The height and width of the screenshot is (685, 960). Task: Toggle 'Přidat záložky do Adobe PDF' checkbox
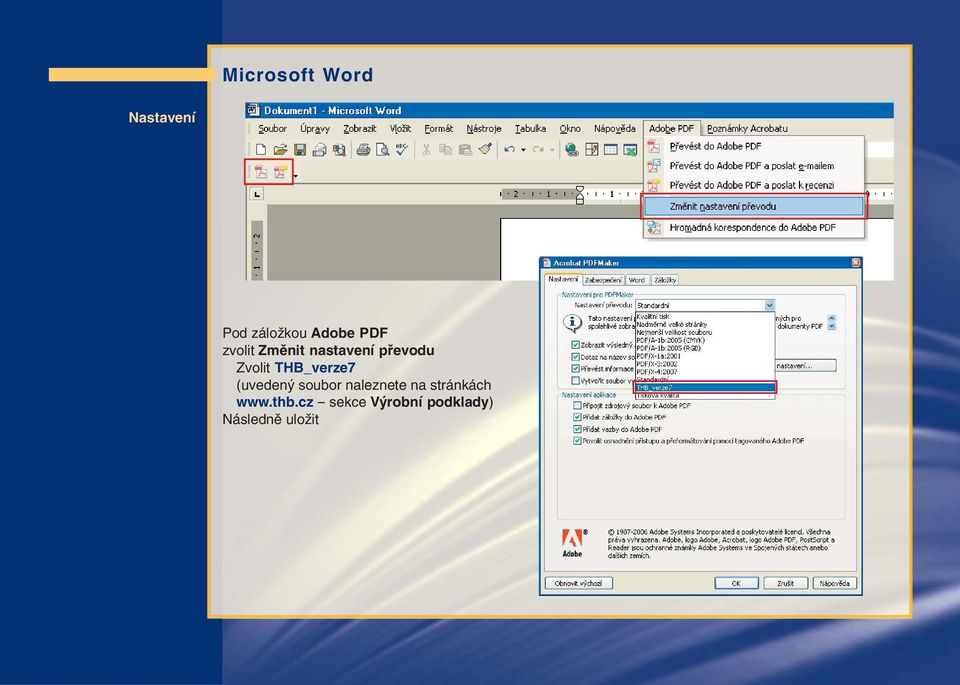577,417
